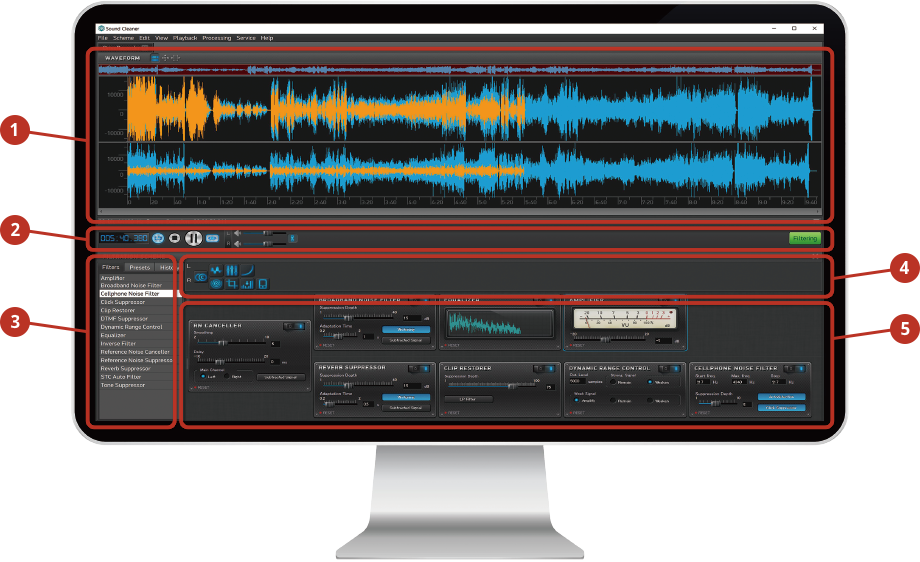Select DTMF Suppressor in the filters list
This screenshot has height=562, width=920.
click(x=136, y=319)
